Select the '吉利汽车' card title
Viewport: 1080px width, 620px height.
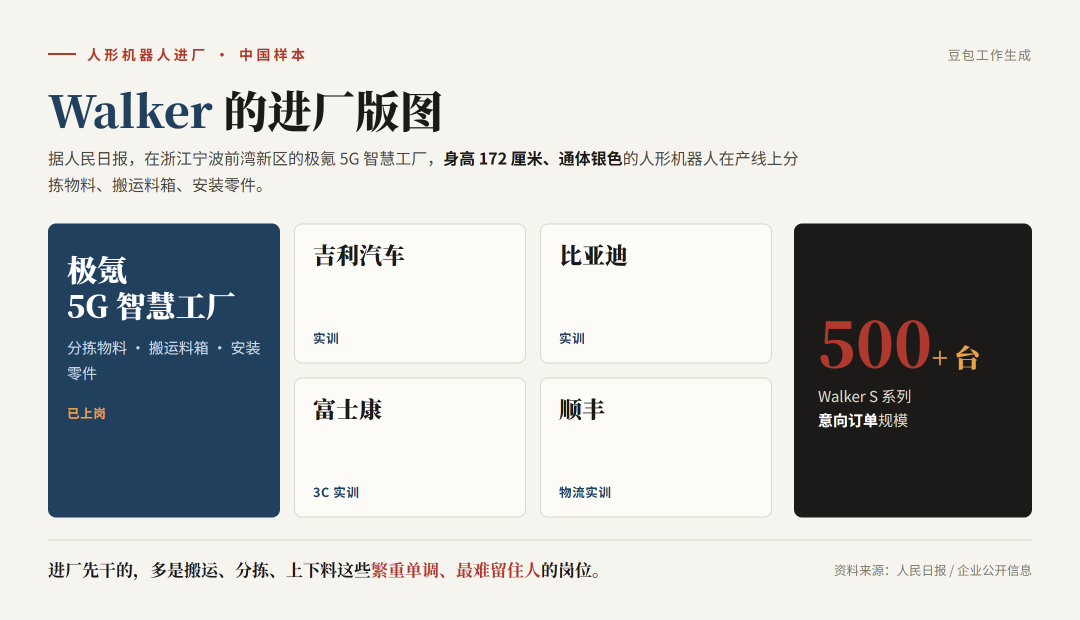(x=359, y=256)
